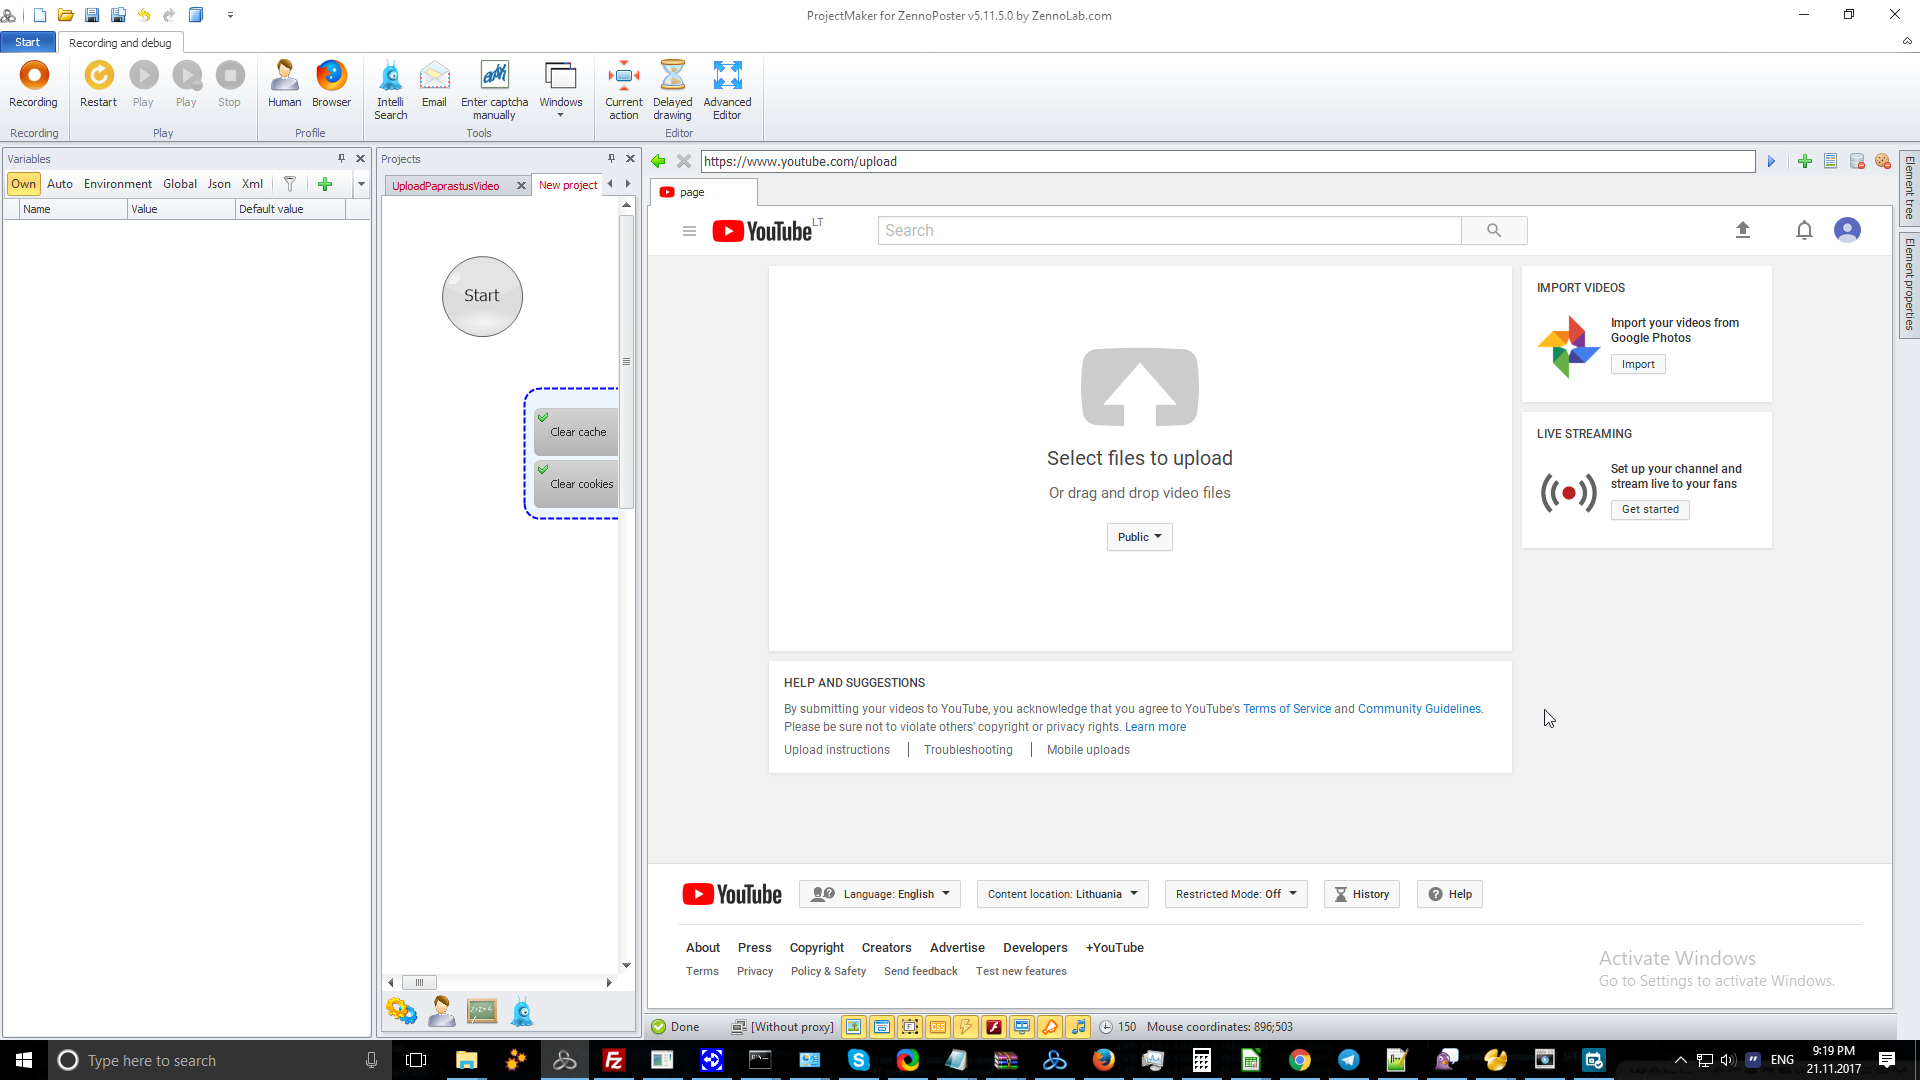Click the Restart project icon

pyautogui.click(x=98, y=85)
